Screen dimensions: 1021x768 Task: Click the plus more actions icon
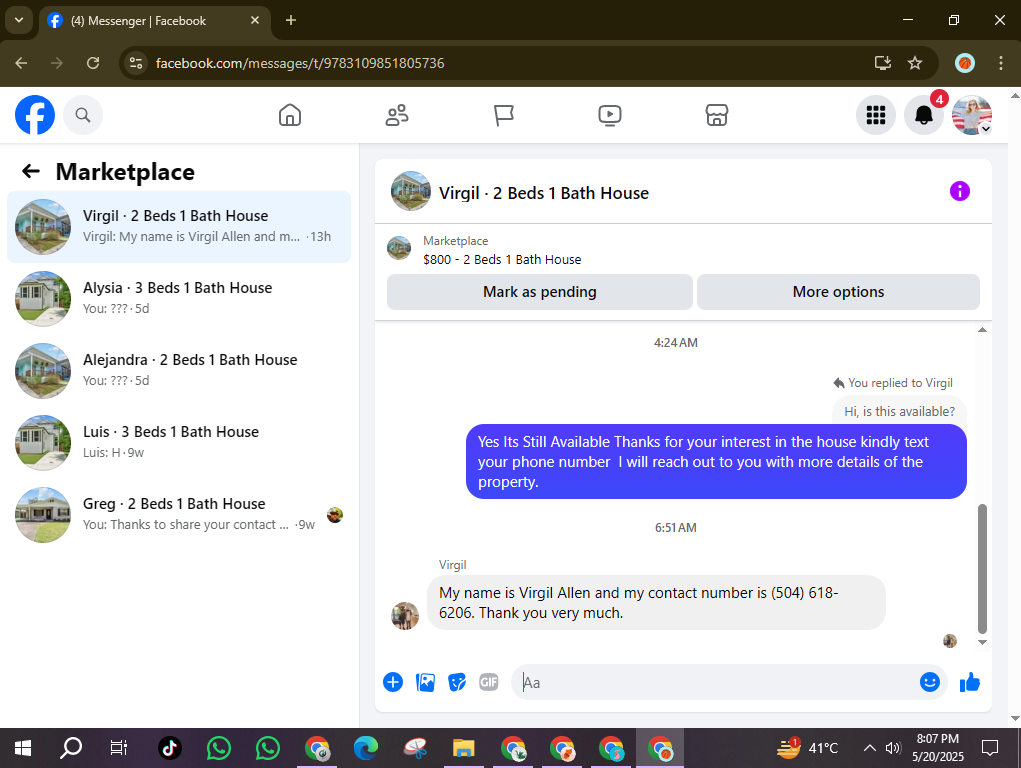click(393, 682)
